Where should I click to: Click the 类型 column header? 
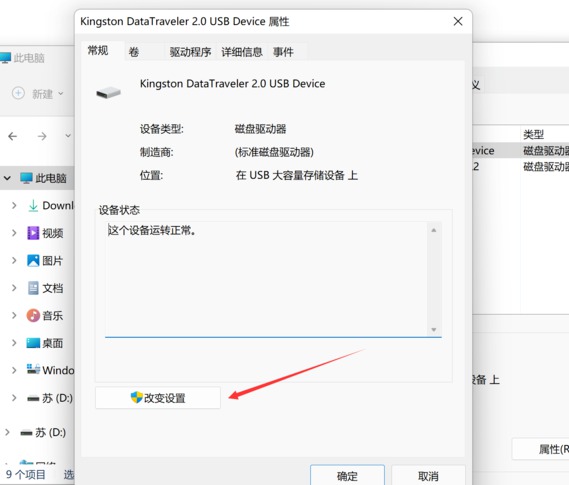point(533,135)
